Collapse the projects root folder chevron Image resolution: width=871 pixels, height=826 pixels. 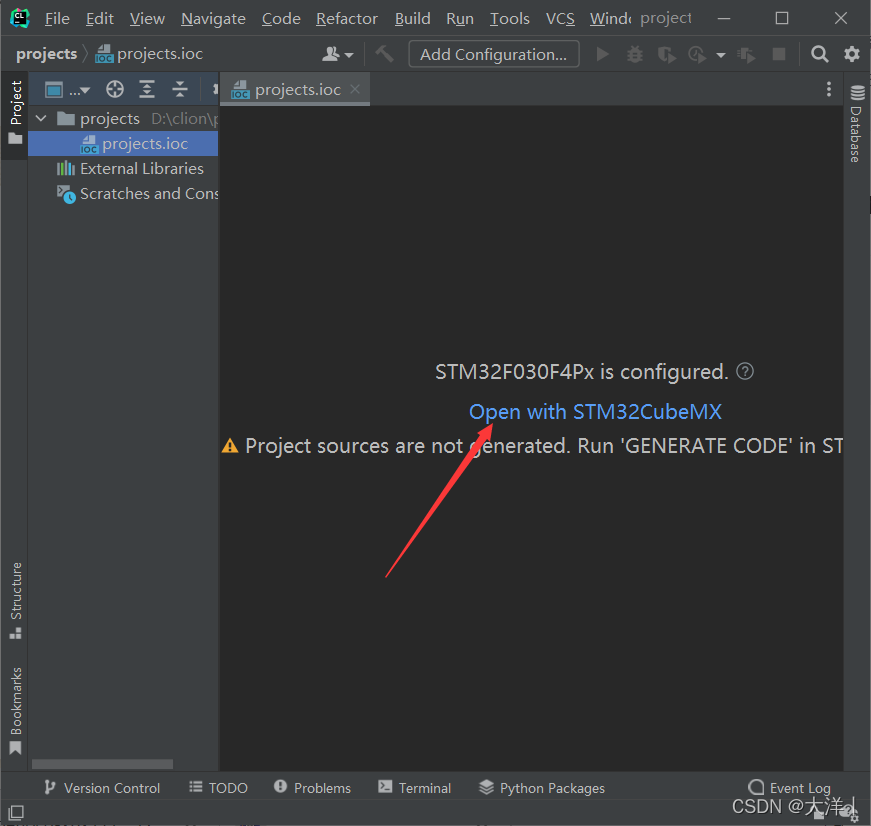[41, 118]
